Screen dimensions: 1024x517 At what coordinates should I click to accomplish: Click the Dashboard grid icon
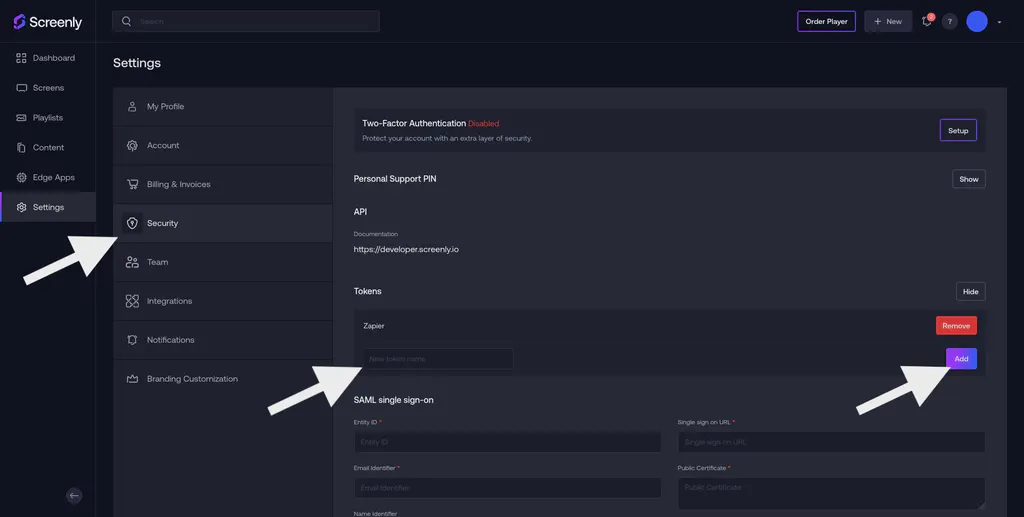click(x=22, y=58)
